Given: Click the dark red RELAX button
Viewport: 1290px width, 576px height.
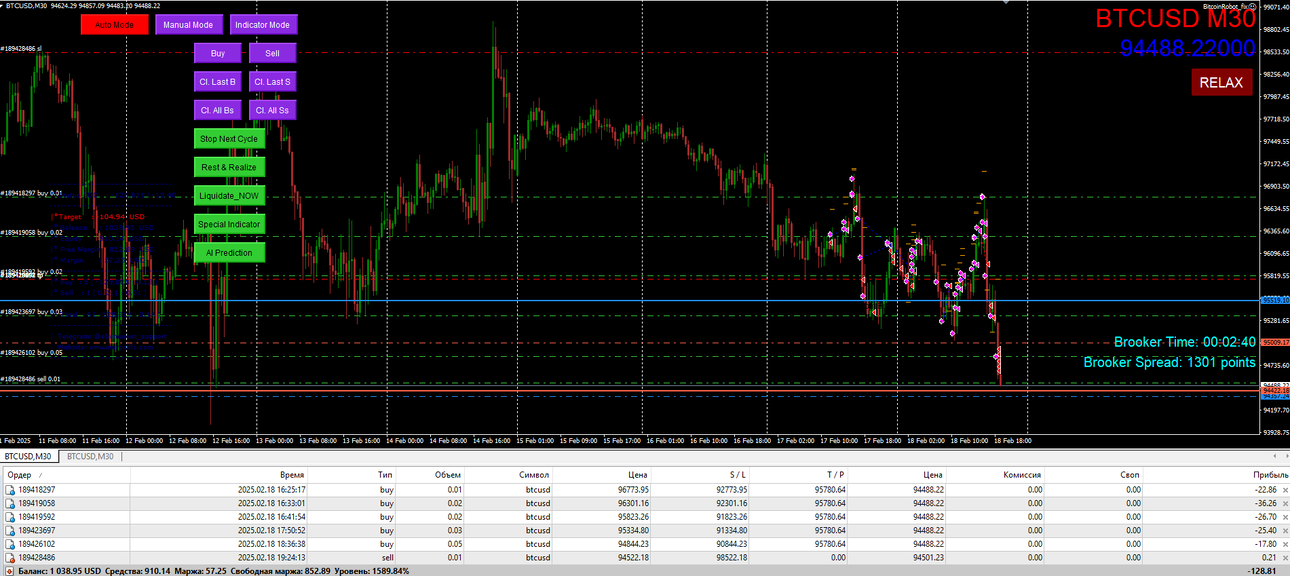Looking at the screenshot, I should click(x=1221, y=83).
